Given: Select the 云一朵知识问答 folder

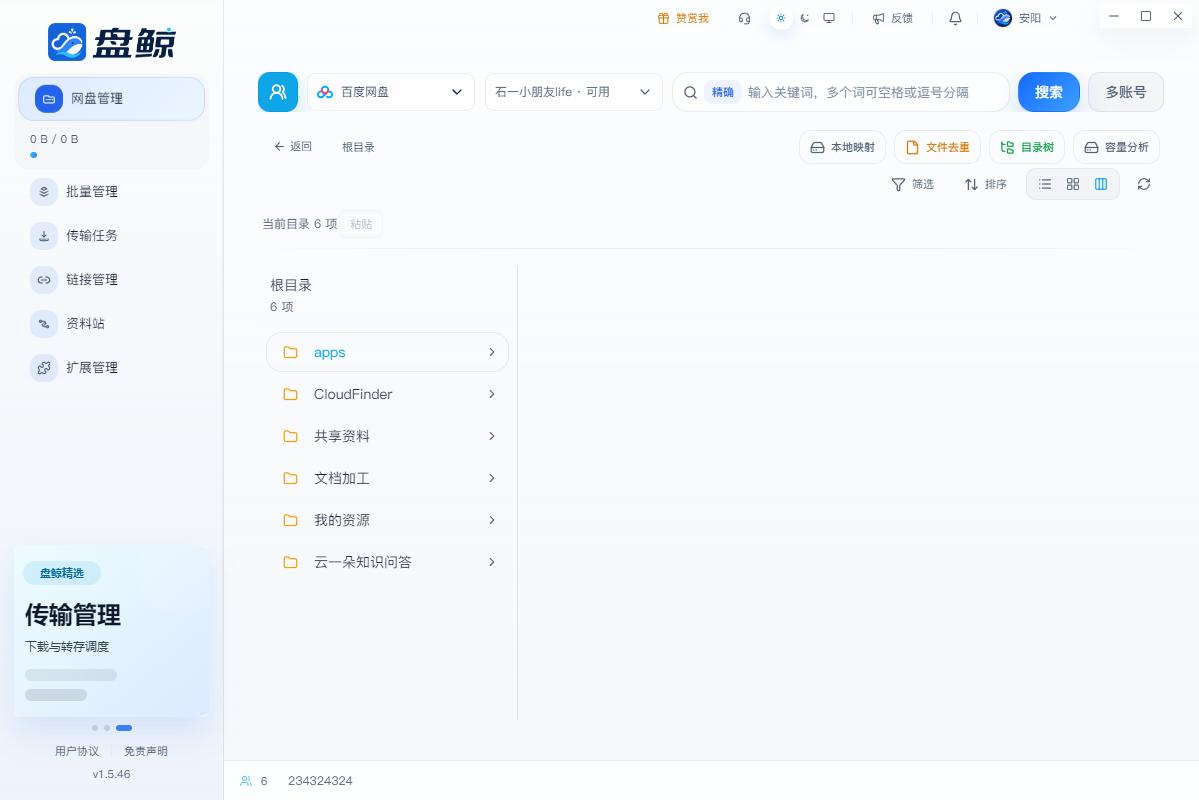Looking at the screenshot, I should point(387,562).
